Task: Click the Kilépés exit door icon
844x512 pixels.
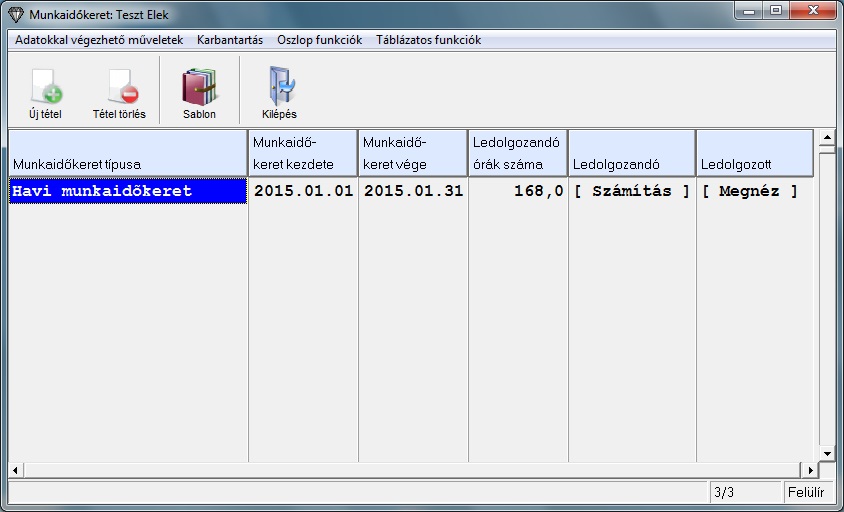Action: tap(279, 87)
